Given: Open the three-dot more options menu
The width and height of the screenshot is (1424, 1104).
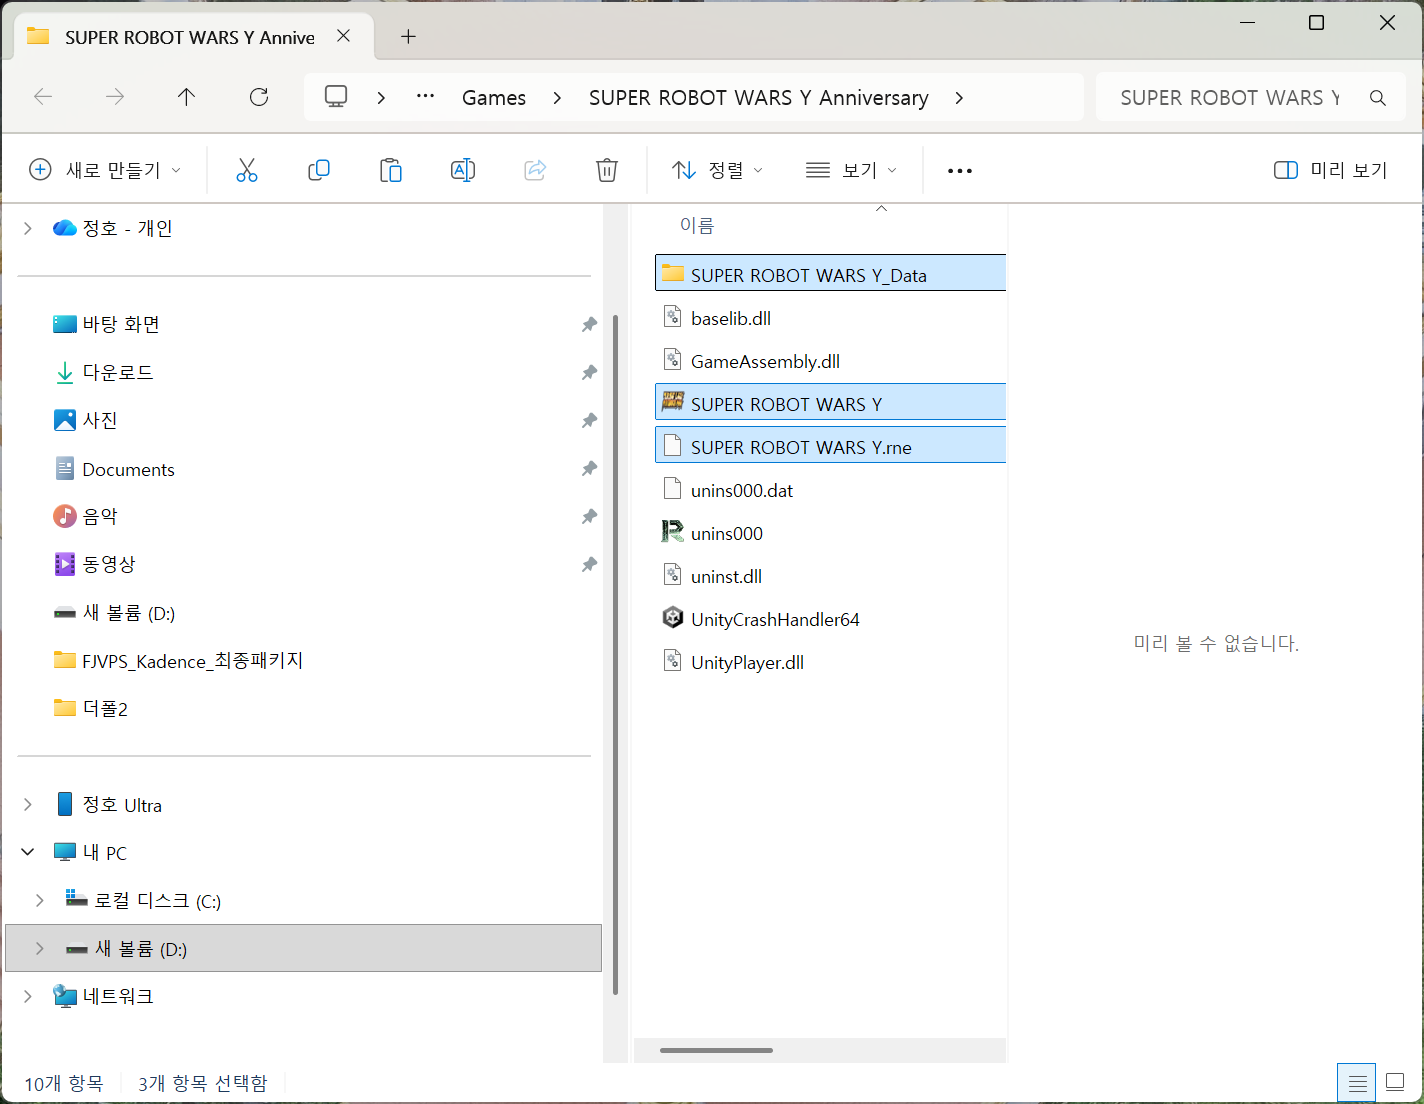Looking at the screenshot, I should [x=960, y=171].
